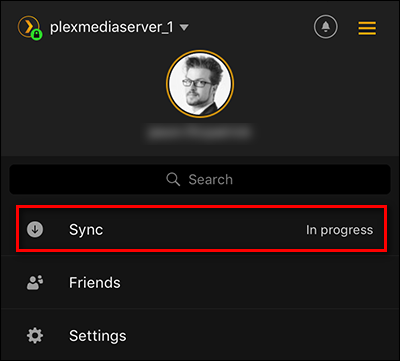Click the Friends people icon
Image resolution: width=400 pixels, height=361 pixels.
pyautogui.click(x=35, y=283)
